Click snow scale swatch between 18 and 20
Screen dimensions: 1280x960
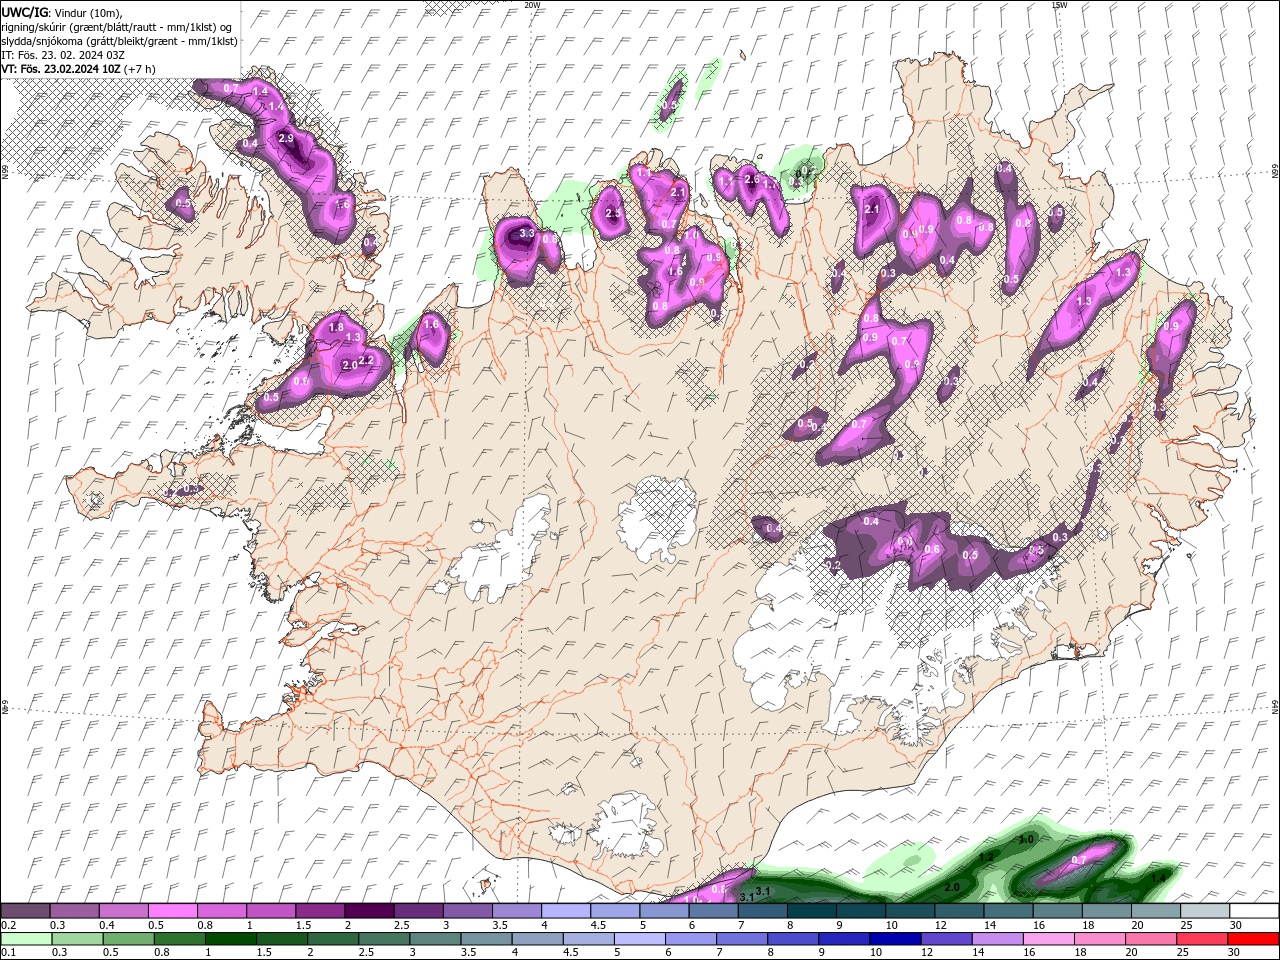coord(1105,911)
